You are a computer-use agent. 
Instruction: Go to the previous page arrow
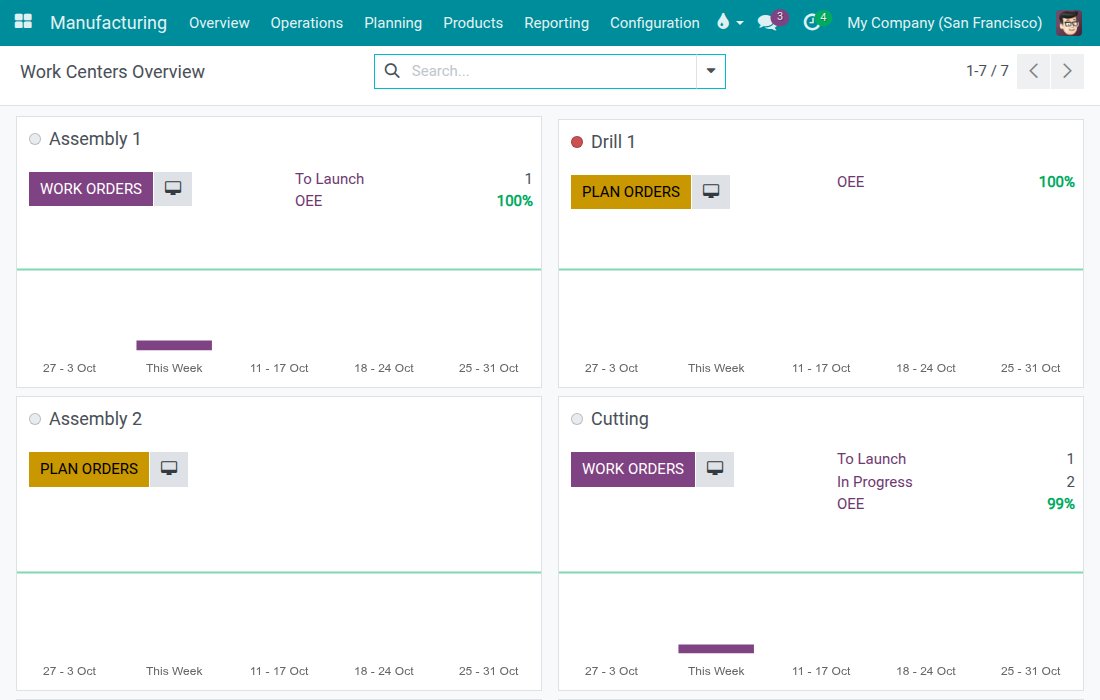point(1033,71)
